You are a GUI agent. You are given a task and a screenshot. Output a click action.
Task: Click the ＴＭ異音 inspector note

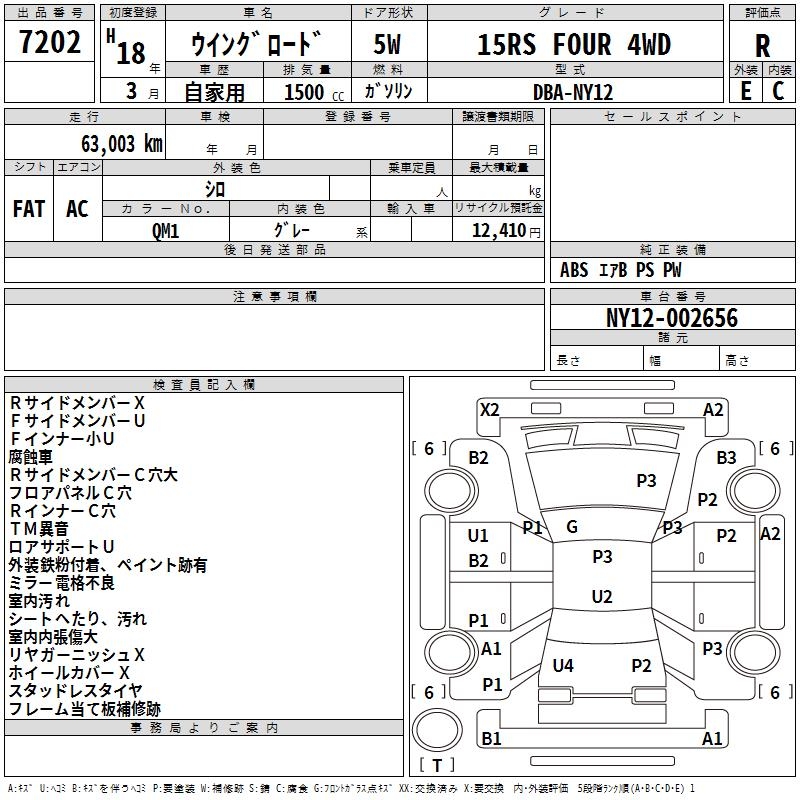[x=39, y=528]
